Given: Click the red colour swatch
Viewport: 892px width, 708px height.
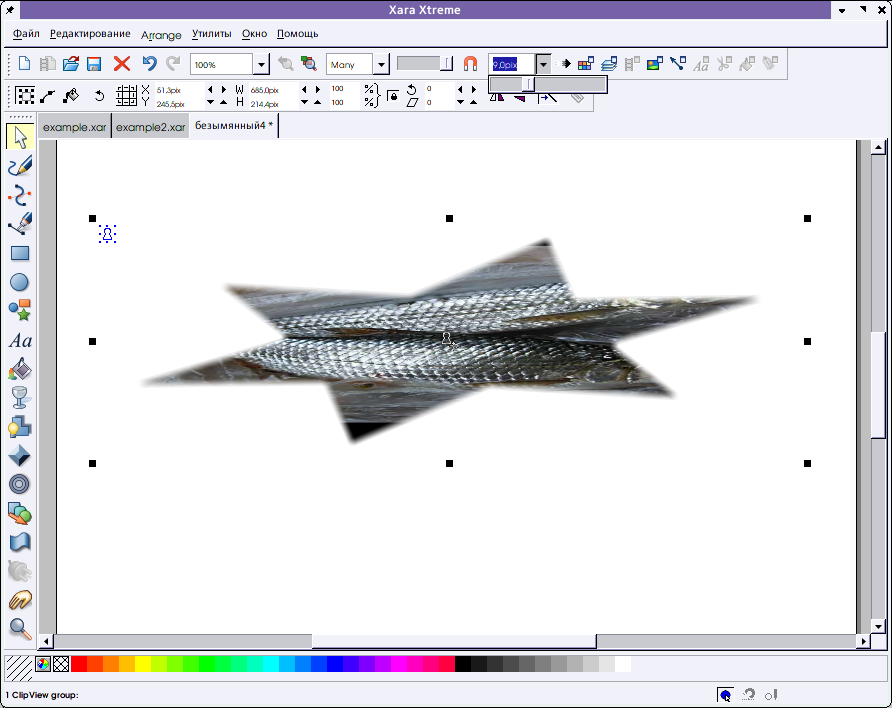Looking at the screenshot, I should tap(79, 664).
